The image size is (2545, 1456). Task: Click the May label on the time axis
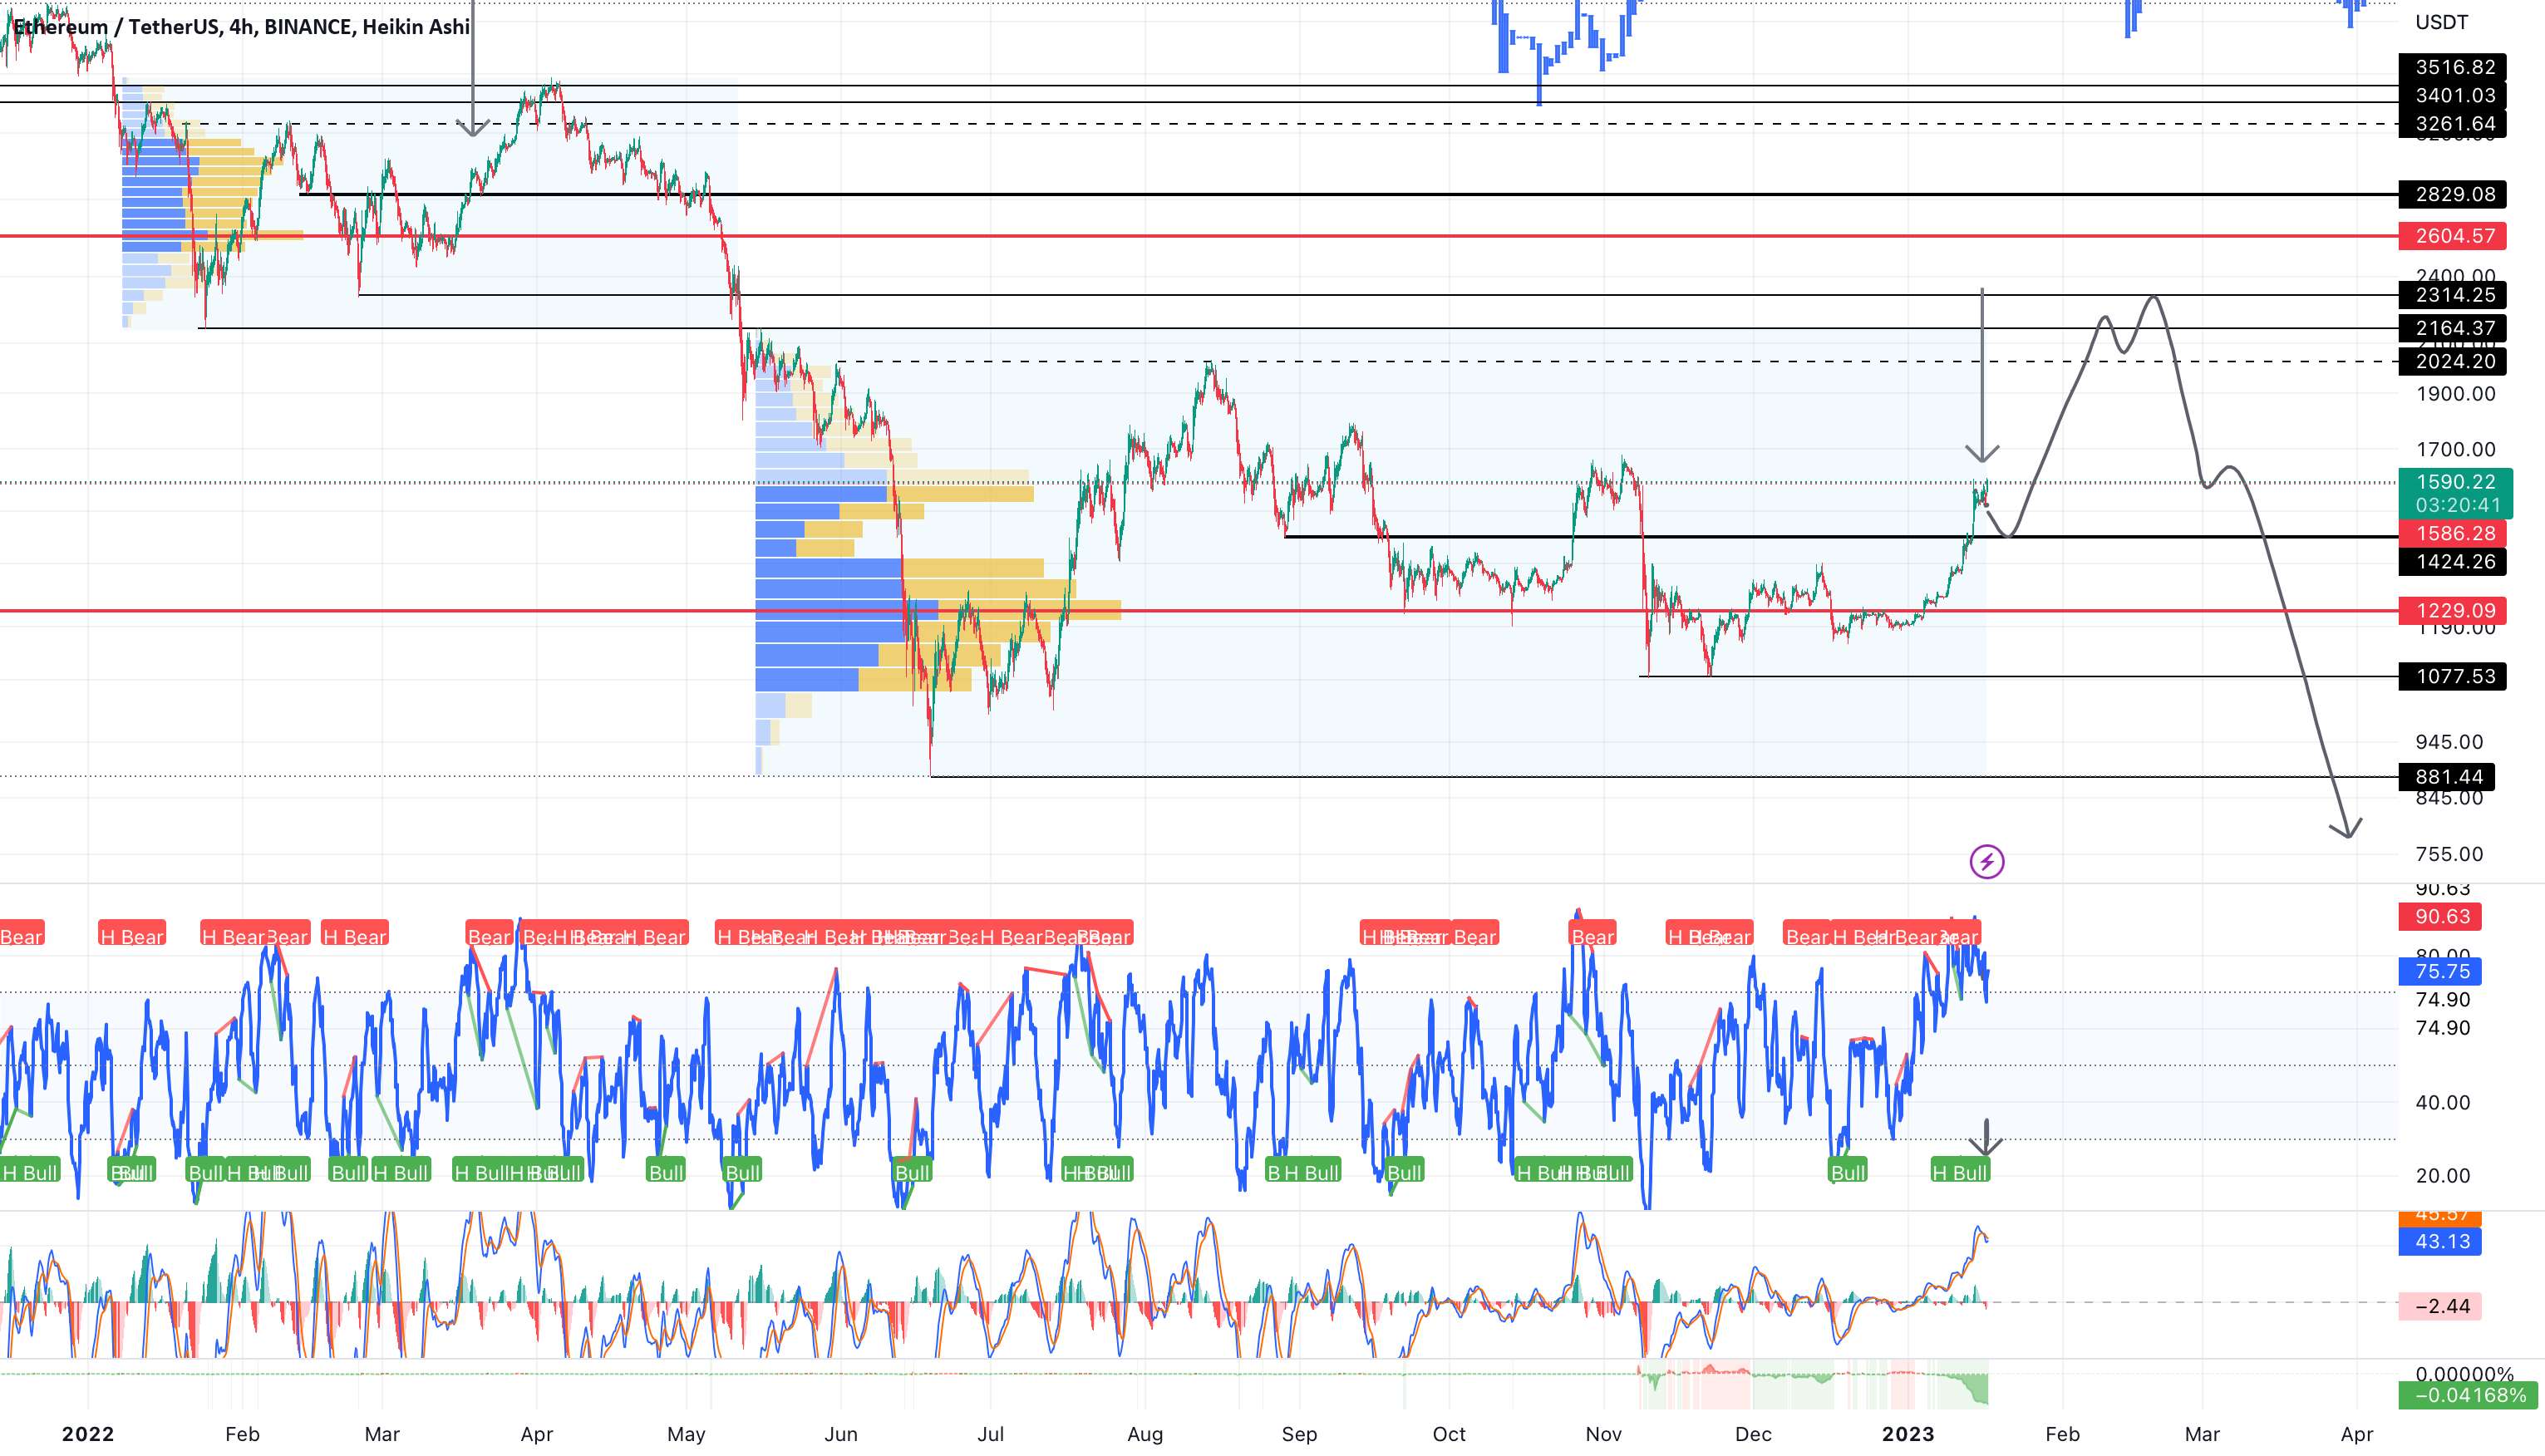(686, 1434)
